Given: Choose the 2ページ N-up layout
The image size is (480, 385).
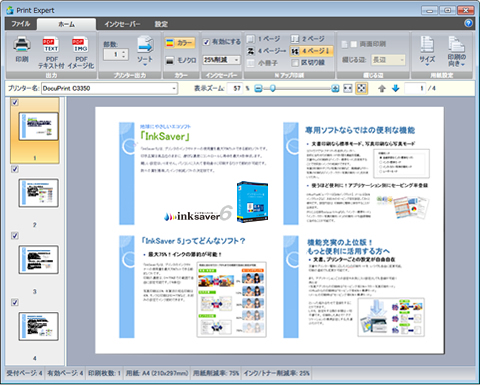Looking at the screenshot, I should pos(308,39).
